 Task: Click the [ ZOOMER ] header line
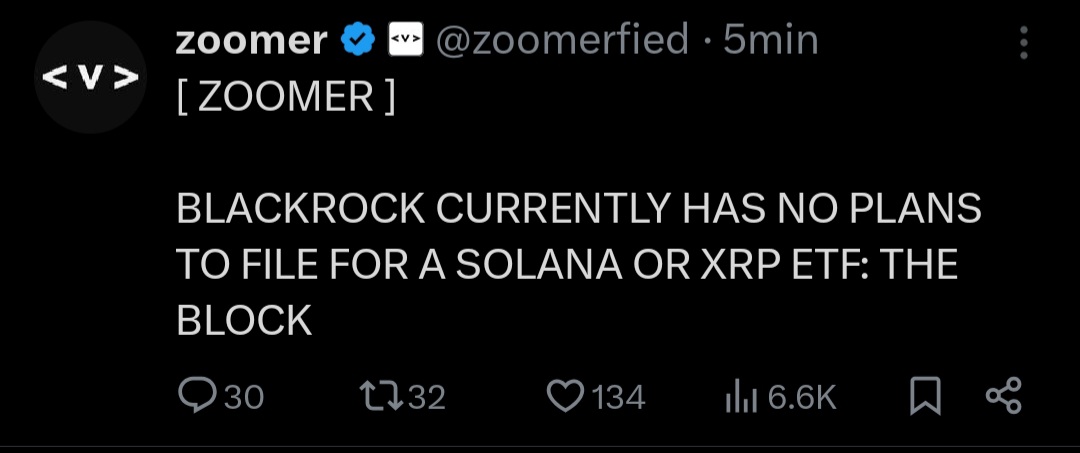285,96
